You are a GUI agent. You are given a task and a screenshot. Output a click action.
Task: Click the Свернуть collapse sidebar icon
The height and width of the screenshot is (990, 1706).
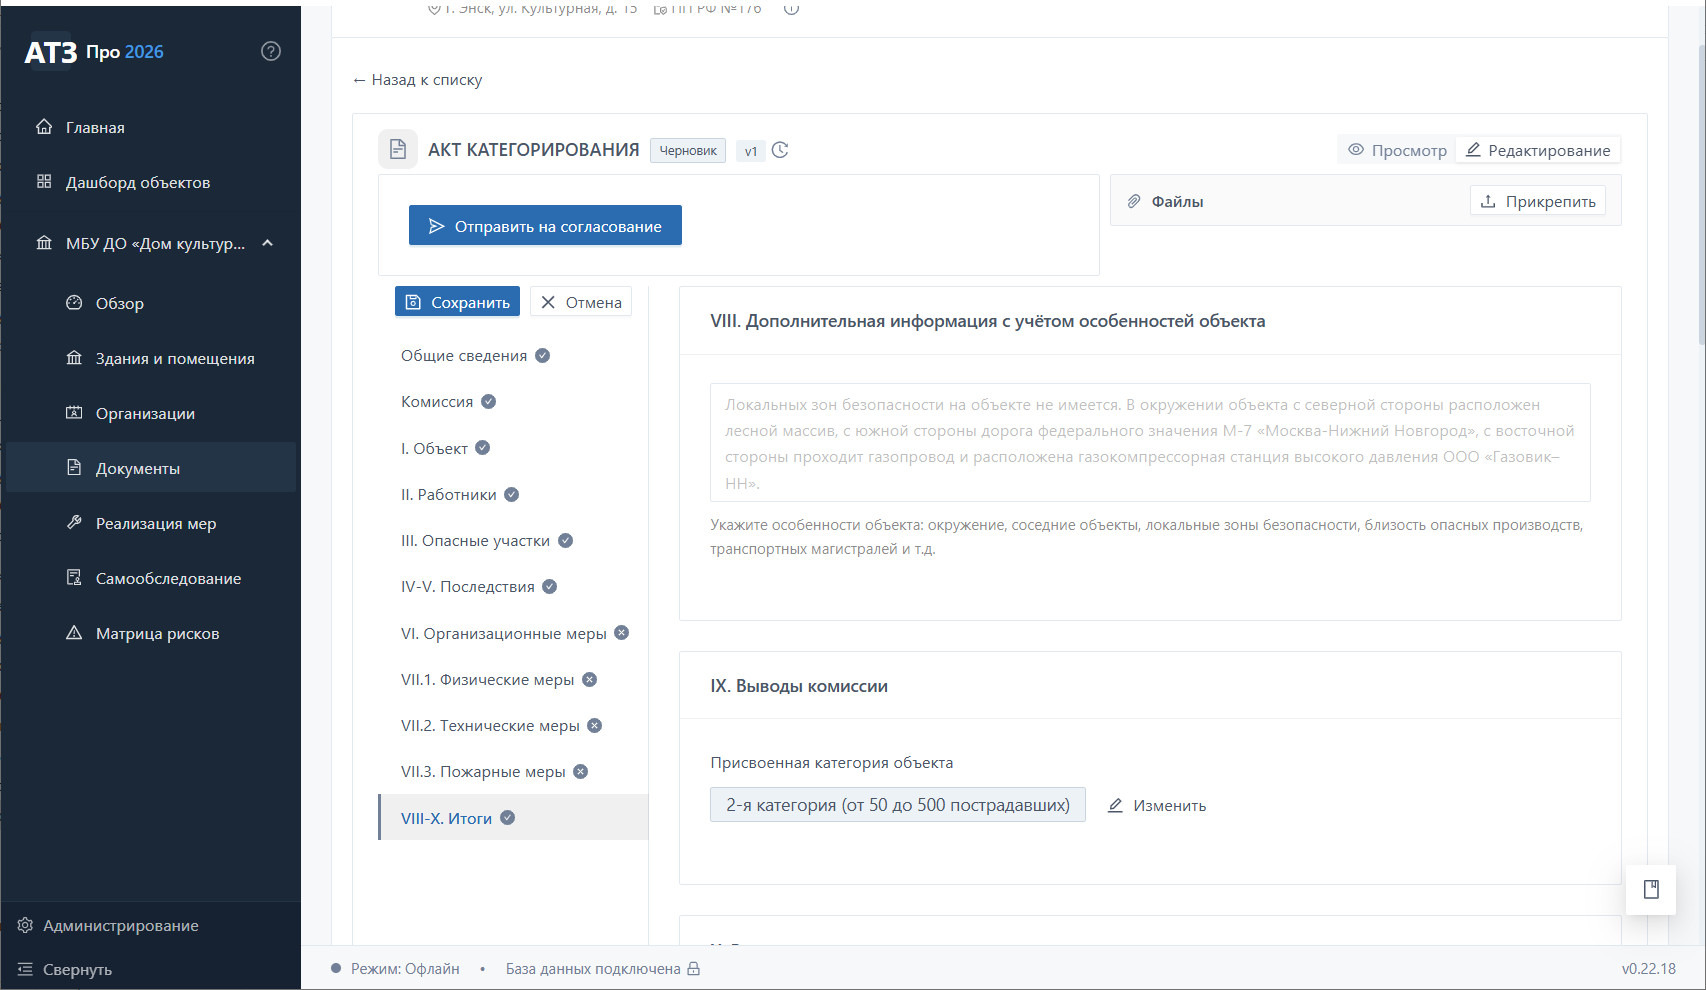tap(25, 969)
